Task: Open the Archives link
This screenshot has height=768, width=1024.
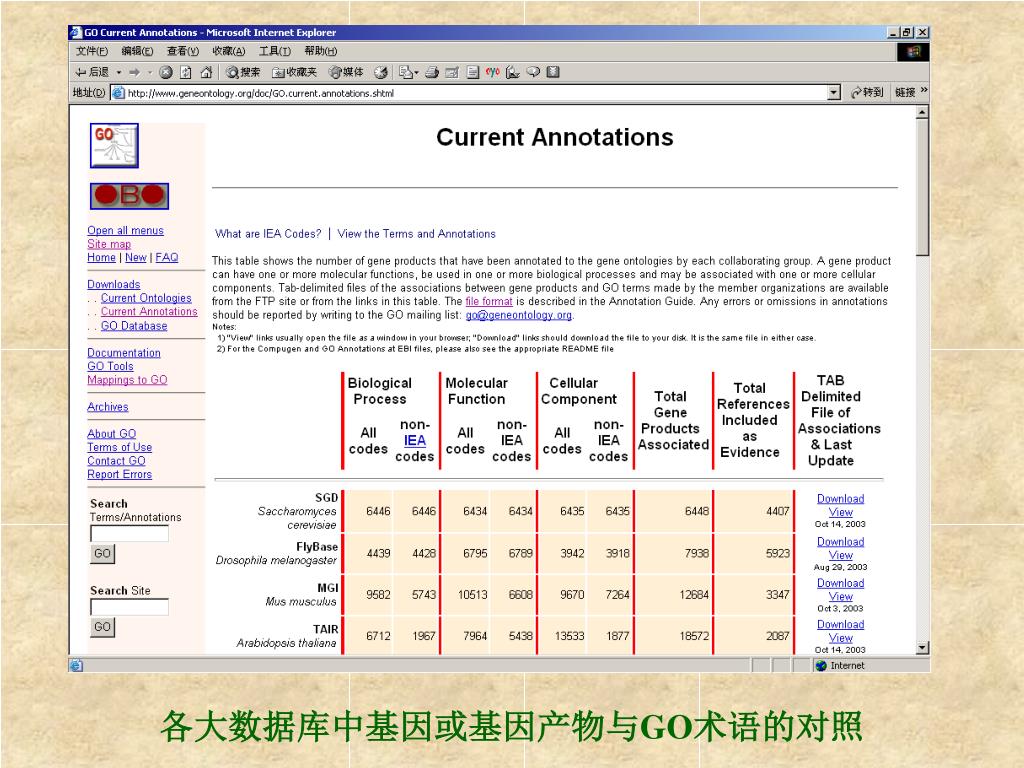Action: click(x=108, y=407)
